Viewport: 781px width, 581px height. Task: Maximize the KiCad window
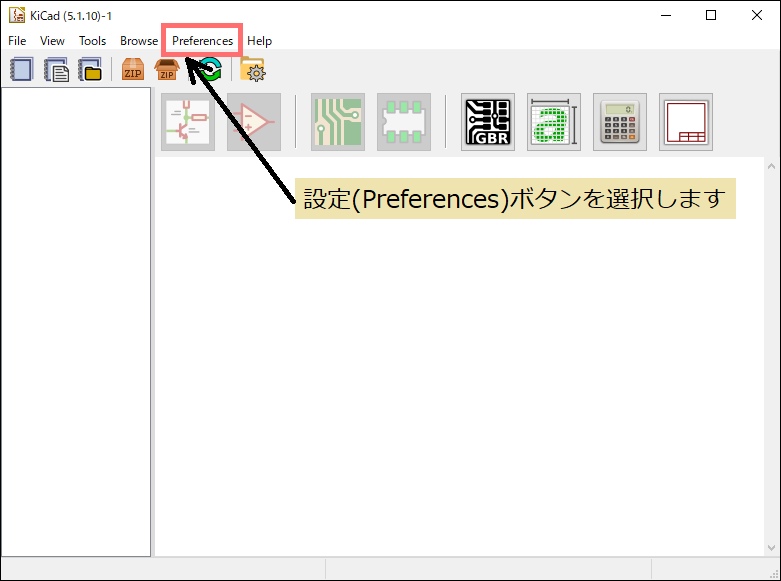[711, 15]
